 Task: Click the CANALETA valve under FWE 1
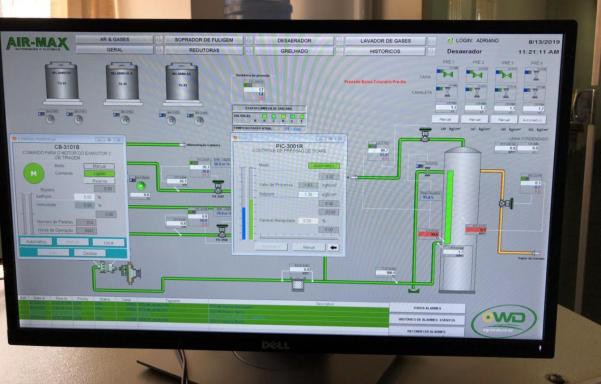(447, 92)
